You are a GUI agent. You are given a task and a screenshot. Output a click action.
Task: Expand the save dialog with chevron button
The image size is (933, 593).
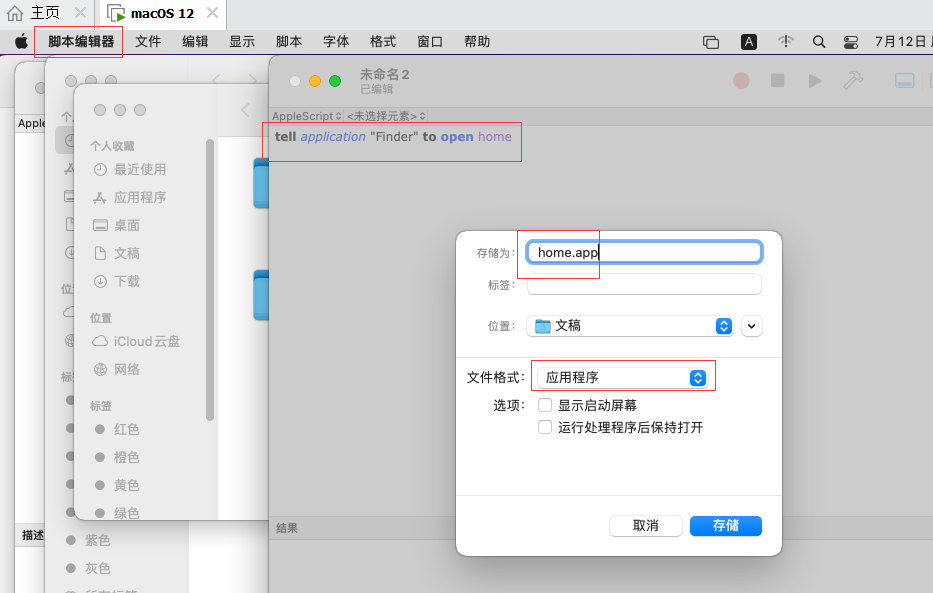(752, 326)
